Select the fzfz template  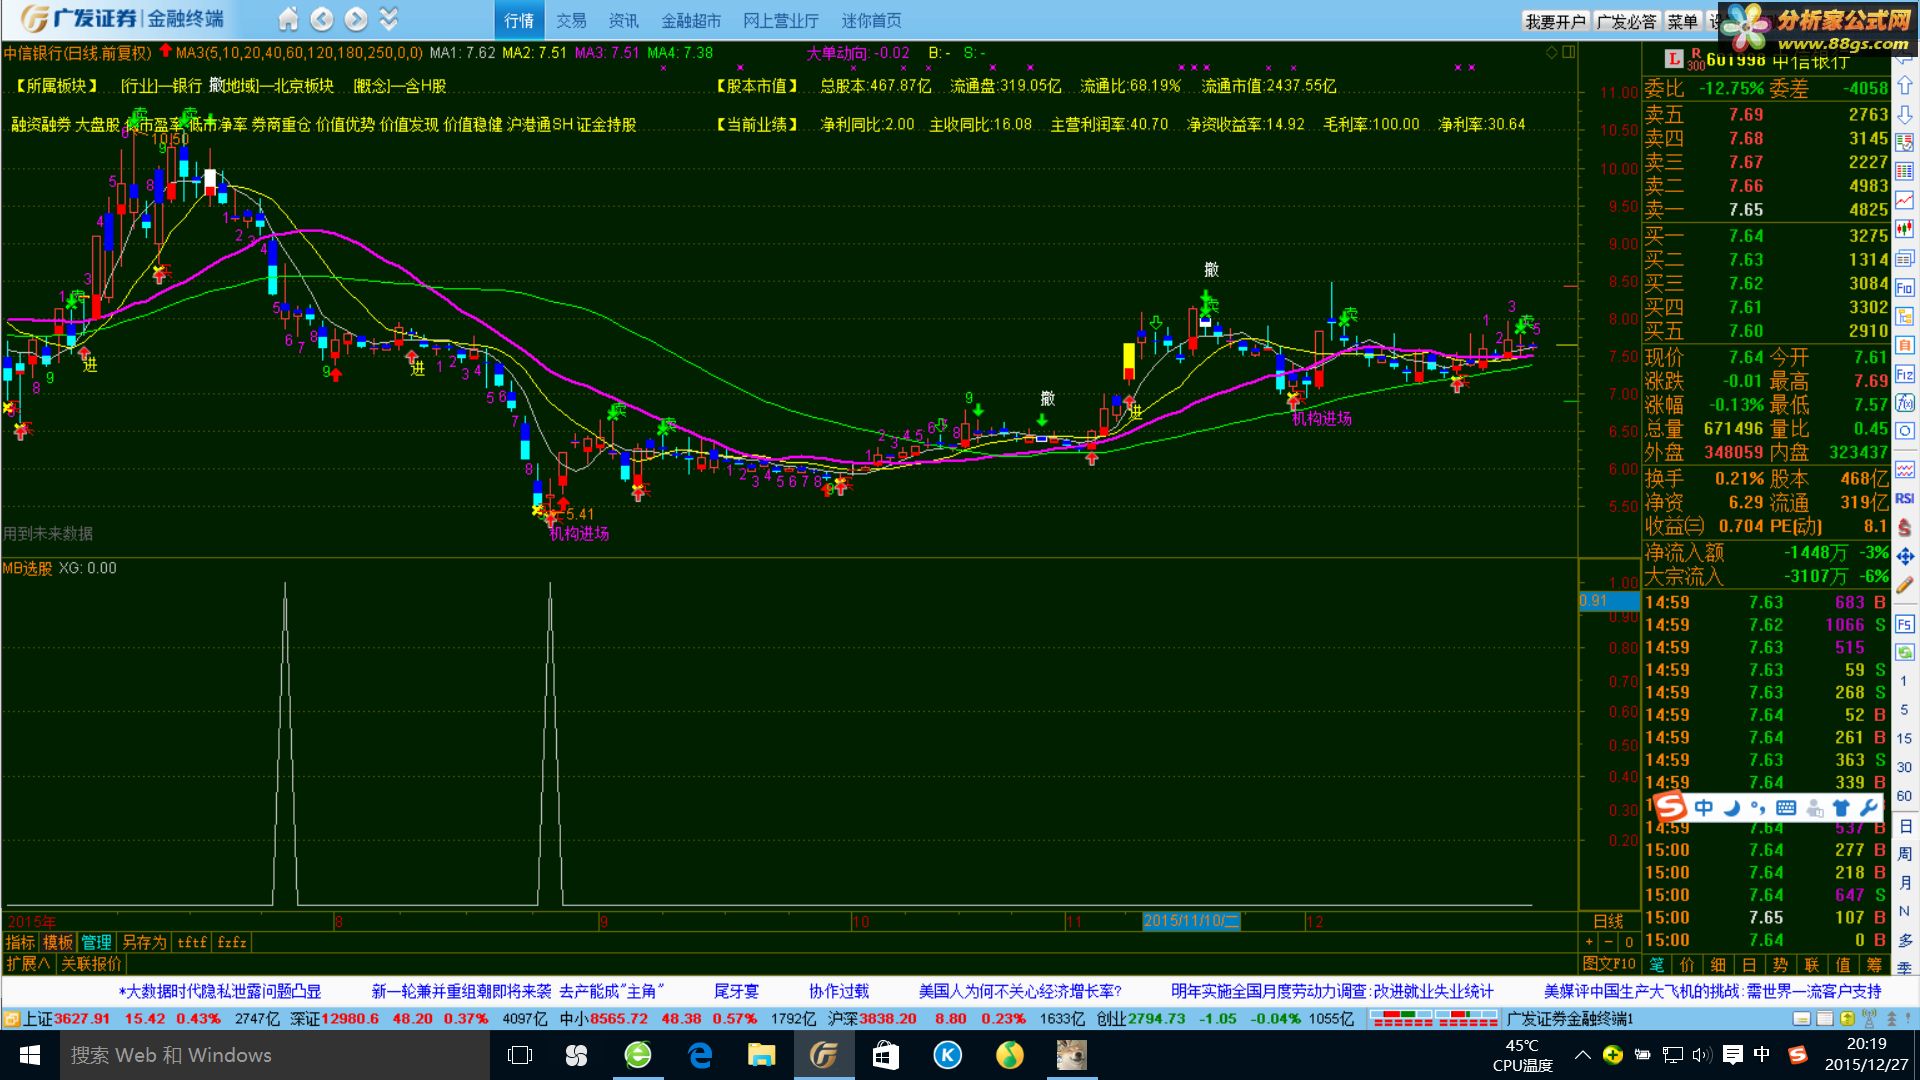click(232, 943)
